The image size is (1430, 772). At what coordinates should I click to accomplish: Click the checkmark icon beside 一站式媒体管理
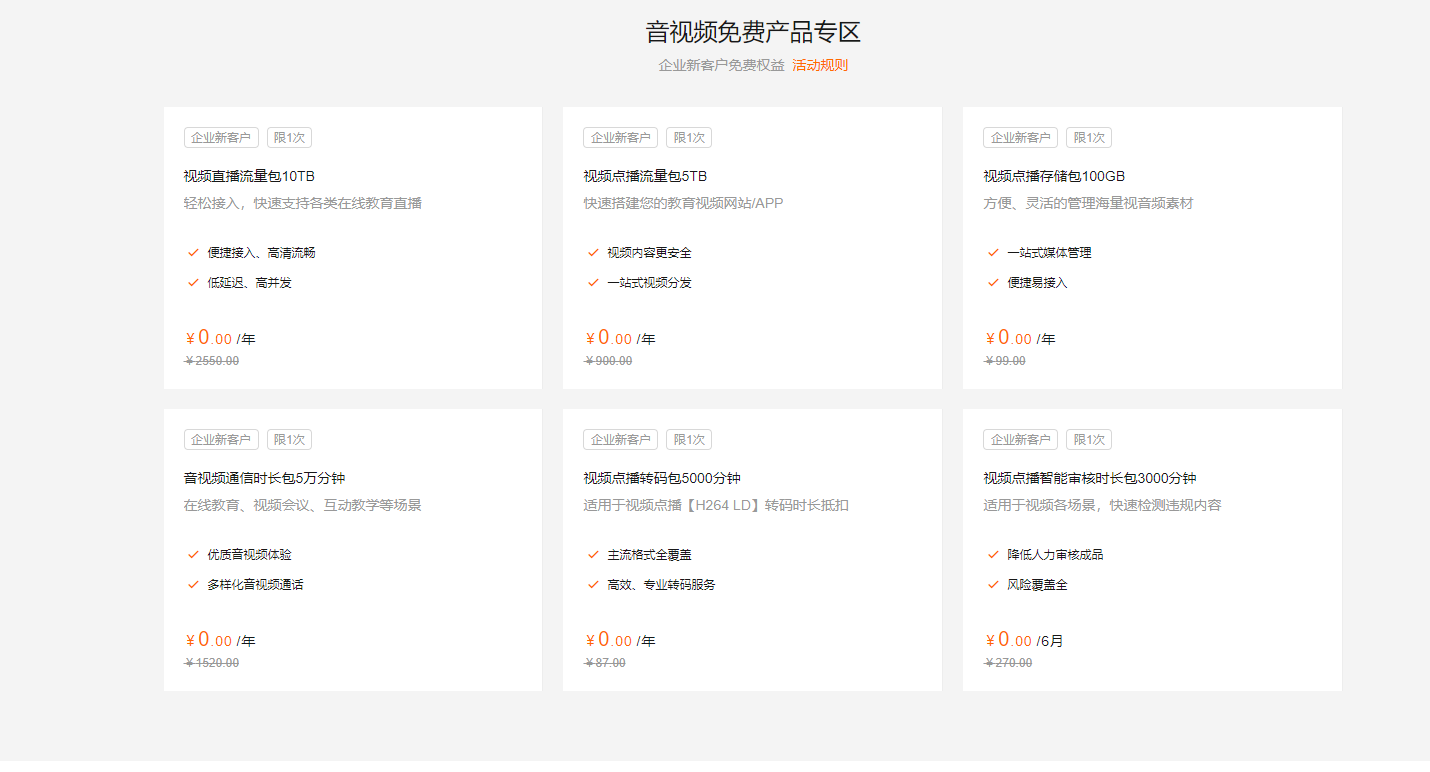[993, 253]
